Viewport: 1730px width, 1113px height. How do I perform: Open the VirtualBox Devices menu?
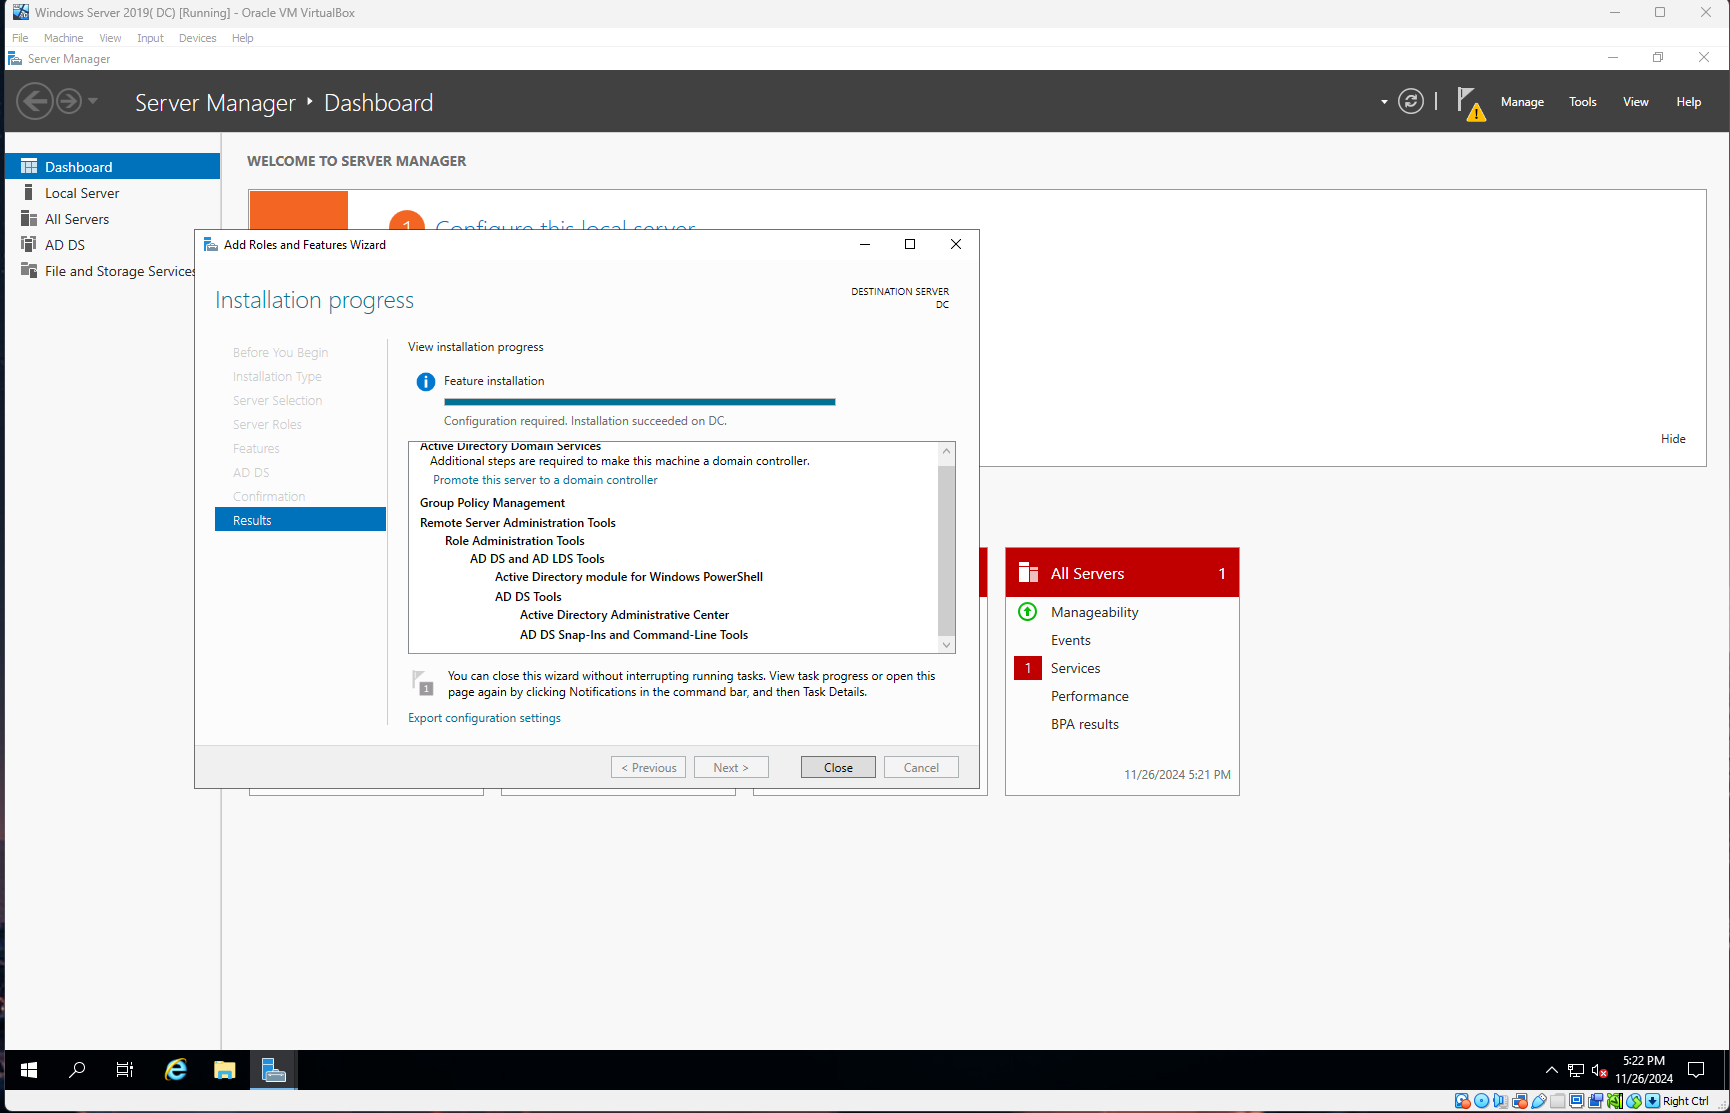point(197,38)
